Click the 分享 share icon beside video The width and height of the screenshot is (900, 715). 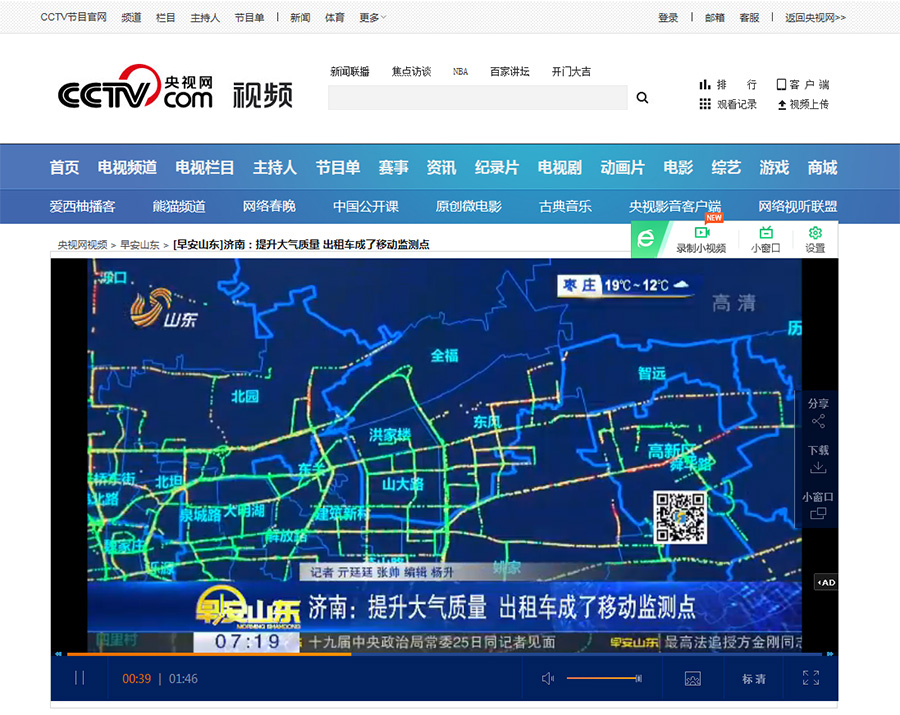pyautogui.click(x=818, y=414)
